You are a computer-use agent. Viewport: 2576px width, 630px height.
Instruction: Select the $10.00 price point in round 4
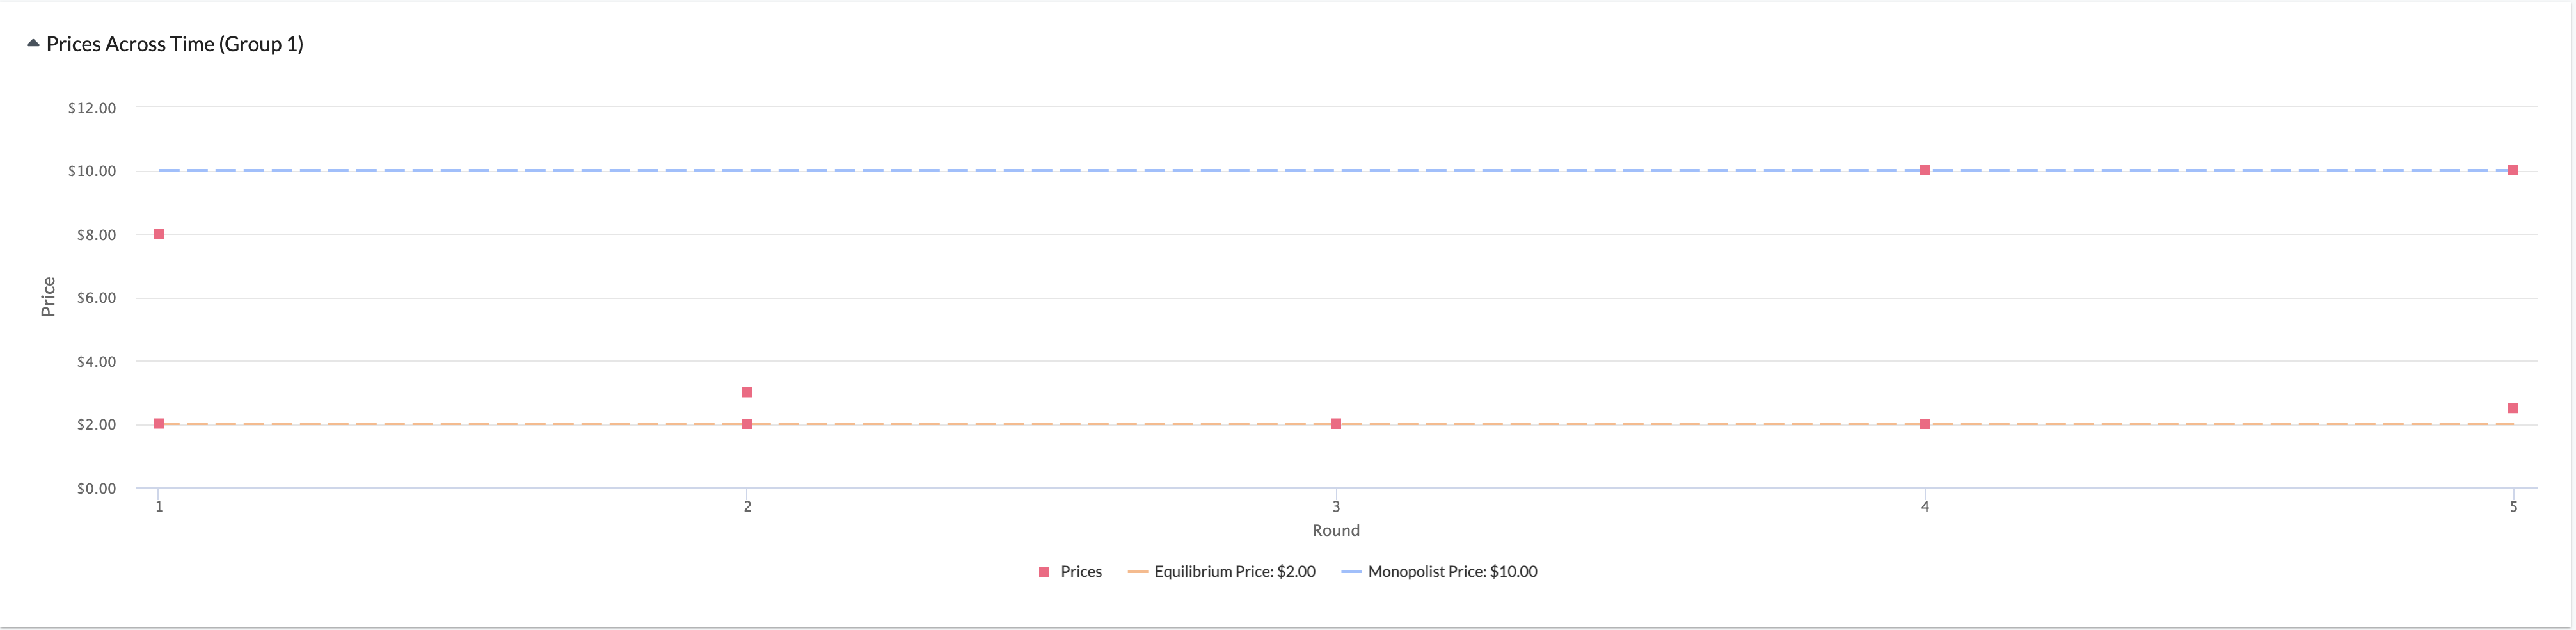pyautogui.click(x=1924, y=170)
